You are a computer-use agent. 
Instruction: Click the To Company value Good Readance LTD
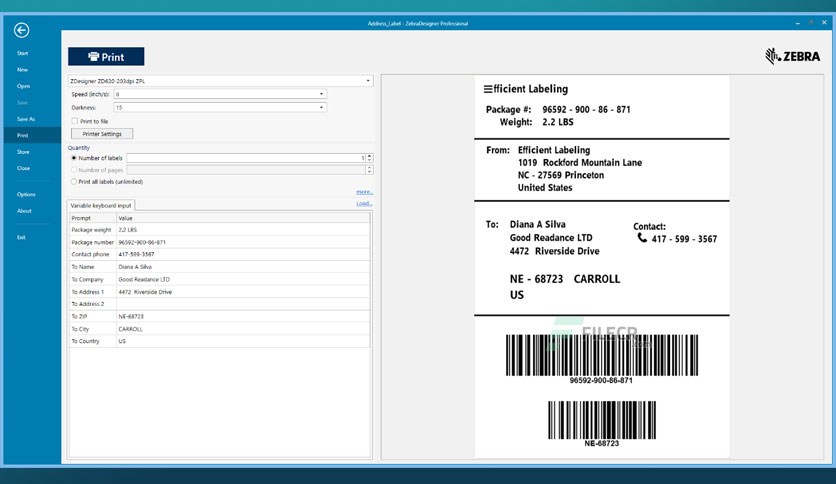pos(243,279)
